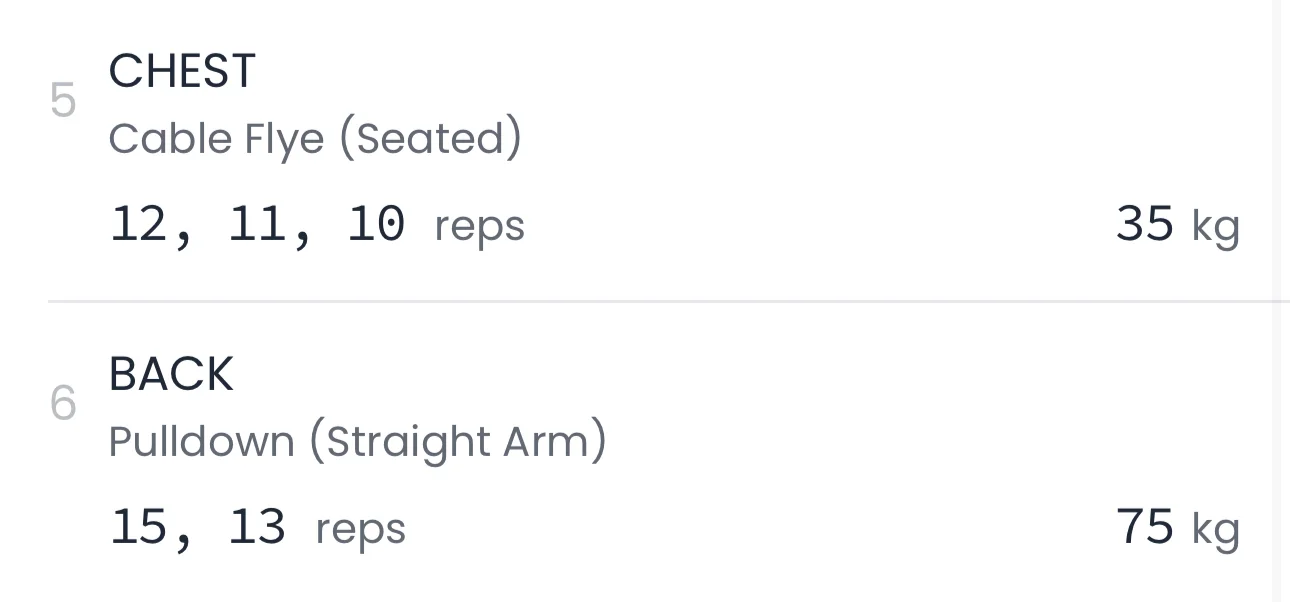The width and height of the screenshot is (1290, 602).
Task: Open the Cable Flye (Seated) exercise
Action: (x=314, y=139)
